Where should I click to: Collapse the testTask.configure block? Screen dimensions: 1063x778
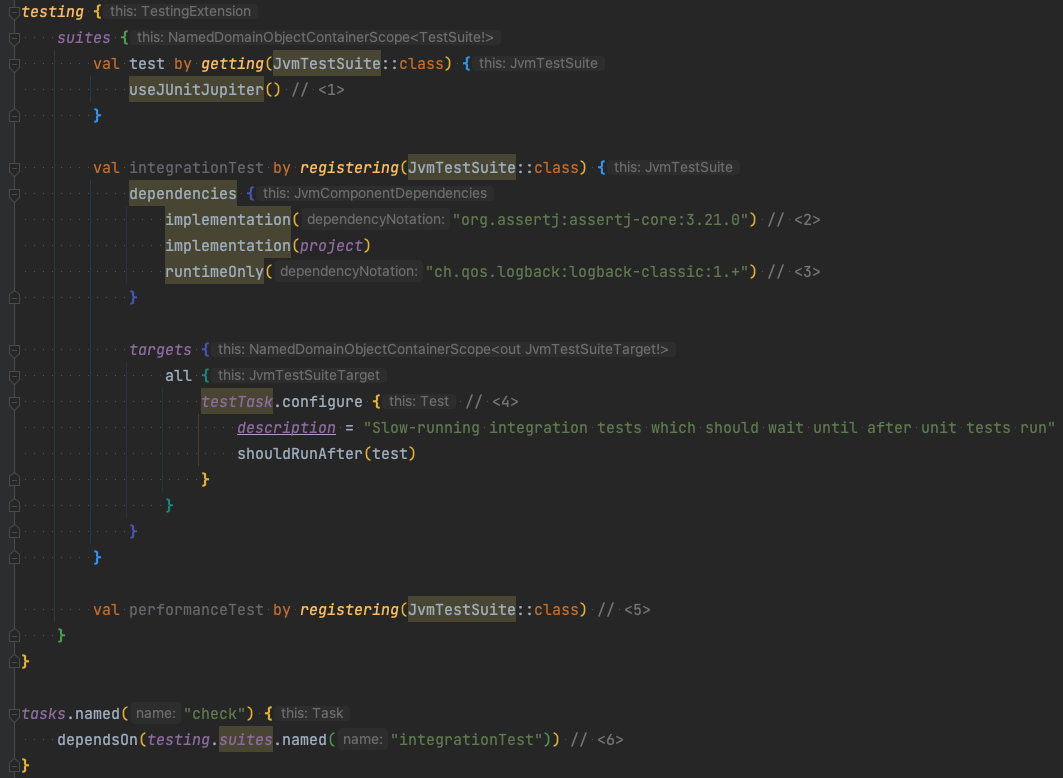point(14,401)
